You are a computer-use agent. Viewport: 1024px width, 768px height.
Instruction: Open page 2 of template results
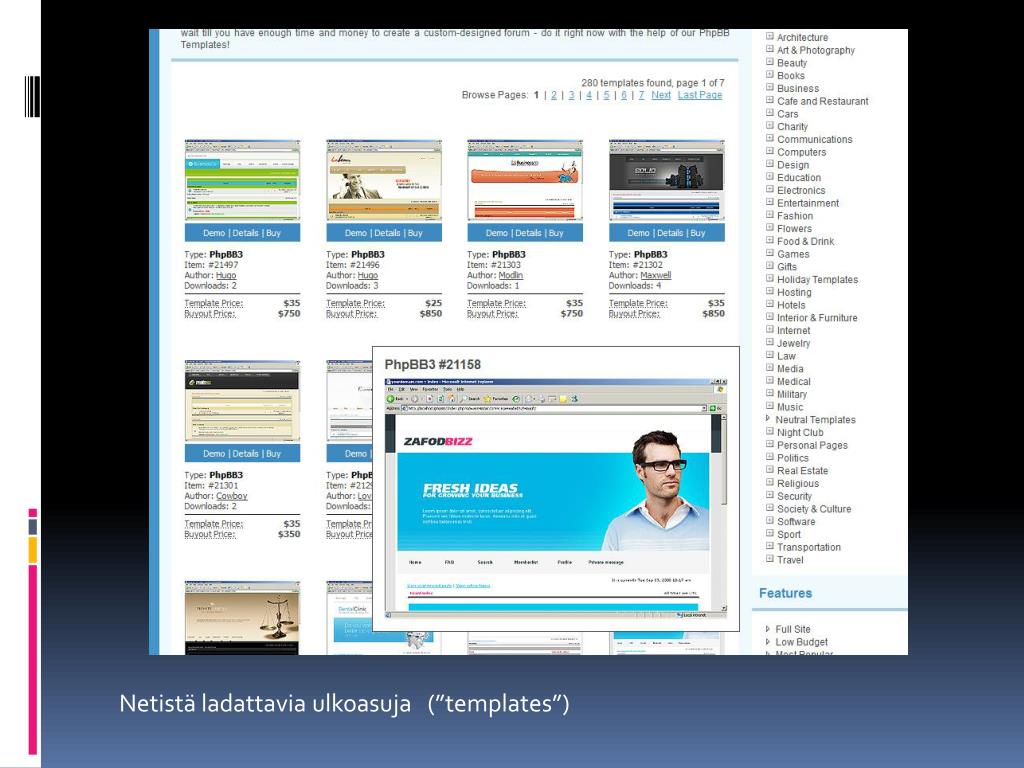(x=554, y=95)
